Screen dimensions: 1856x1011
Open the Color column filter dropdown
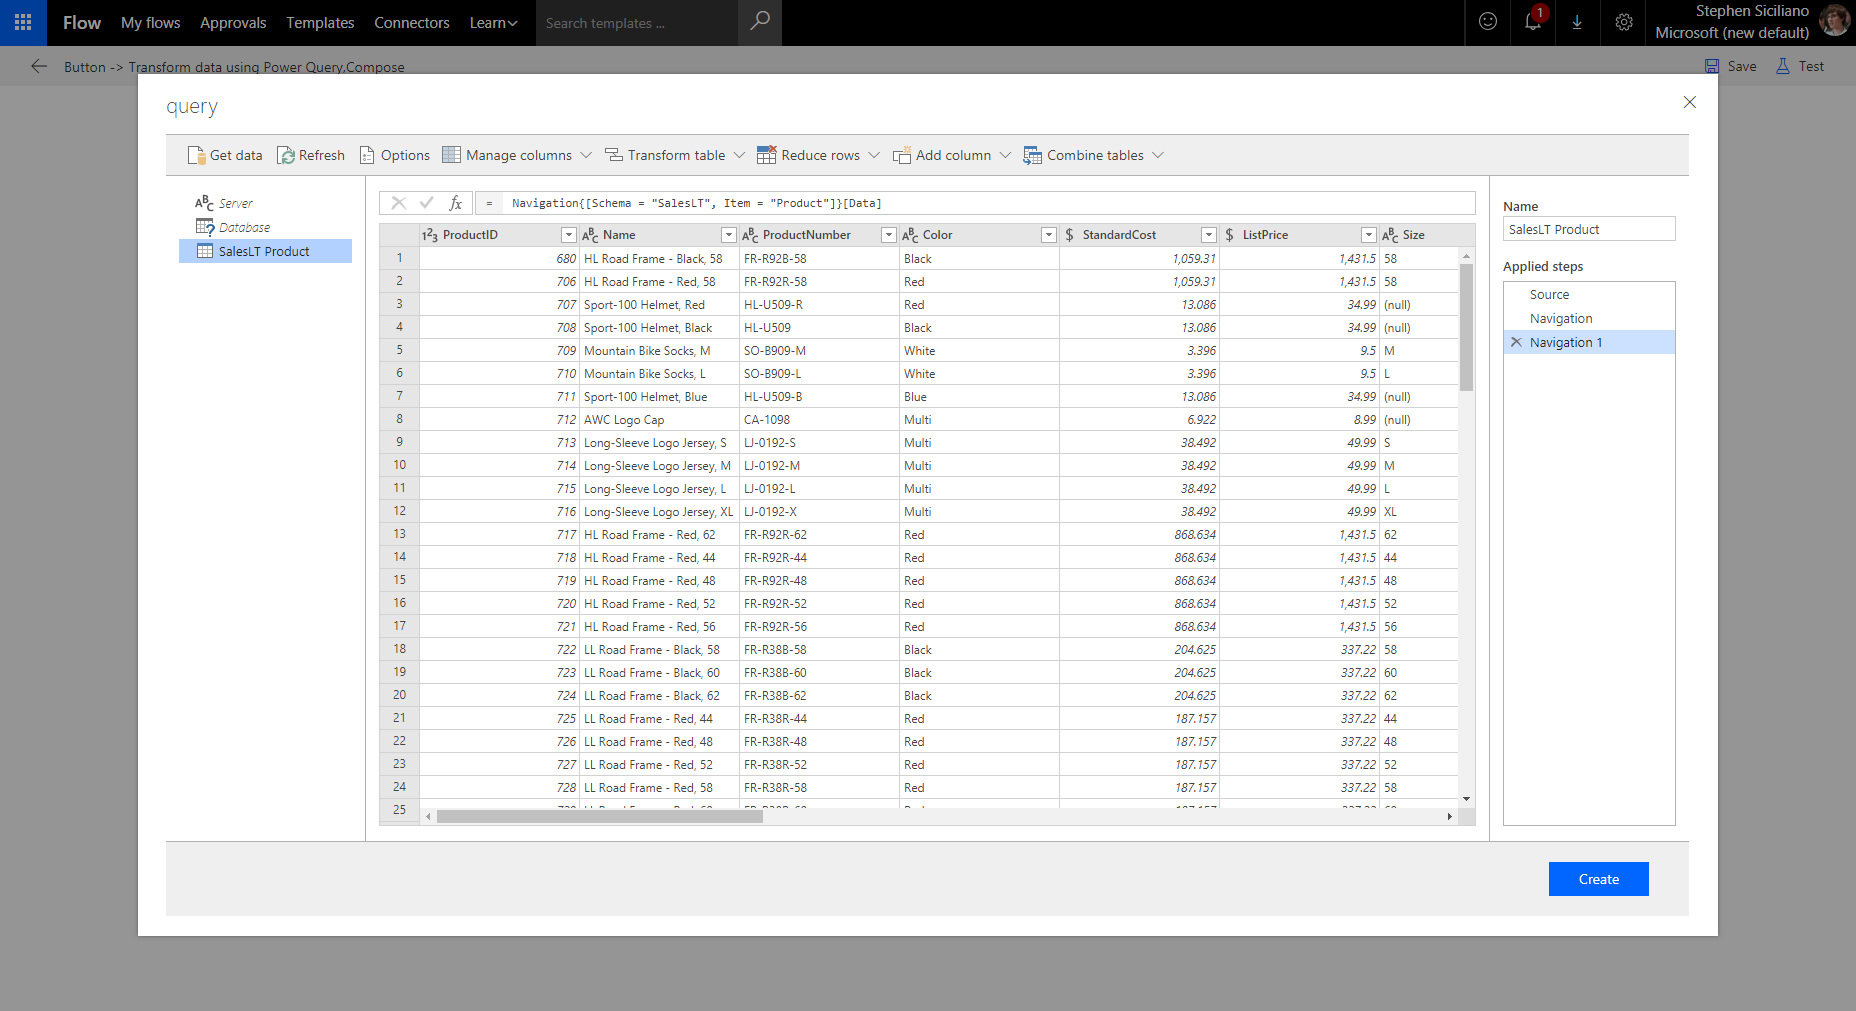pyautogui.click(x=1049, y=235)
